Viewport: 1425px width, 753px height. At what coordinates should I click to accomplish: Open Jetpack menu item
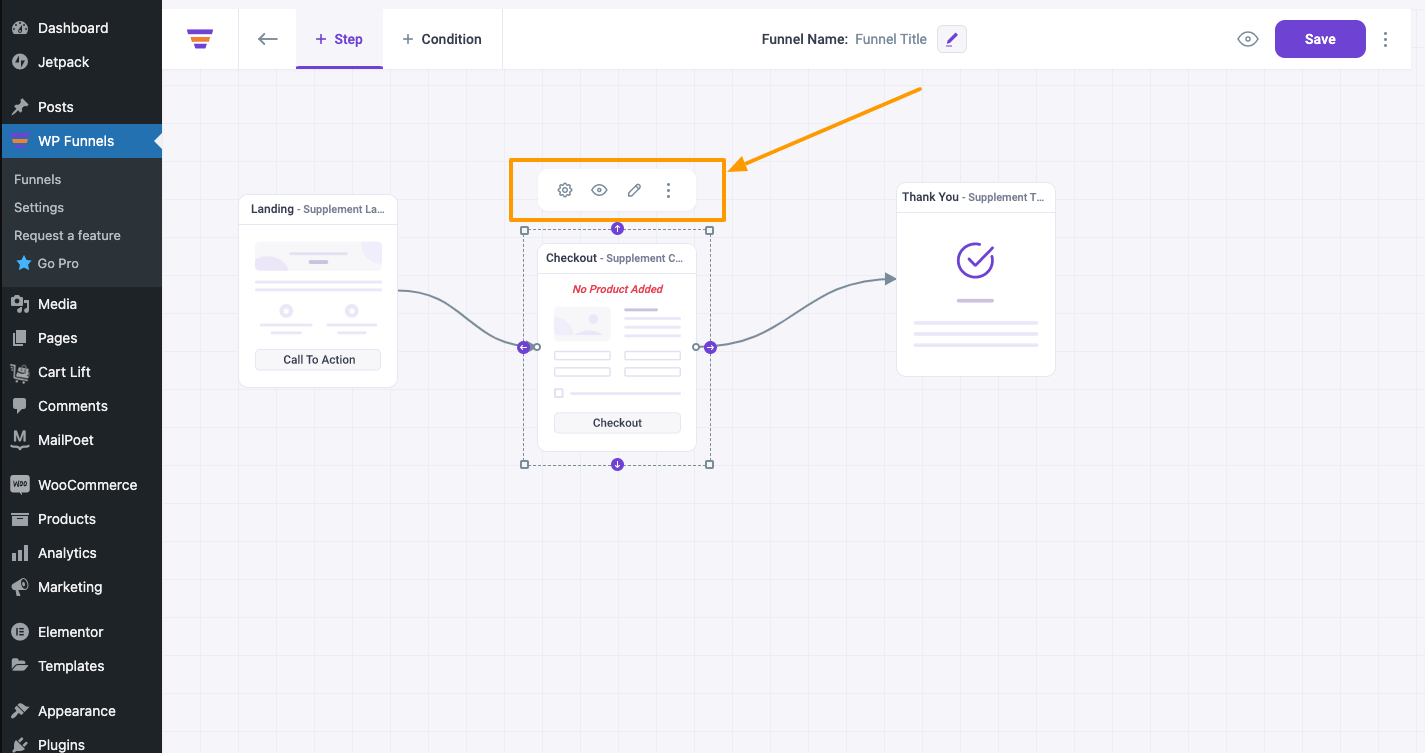81,62
